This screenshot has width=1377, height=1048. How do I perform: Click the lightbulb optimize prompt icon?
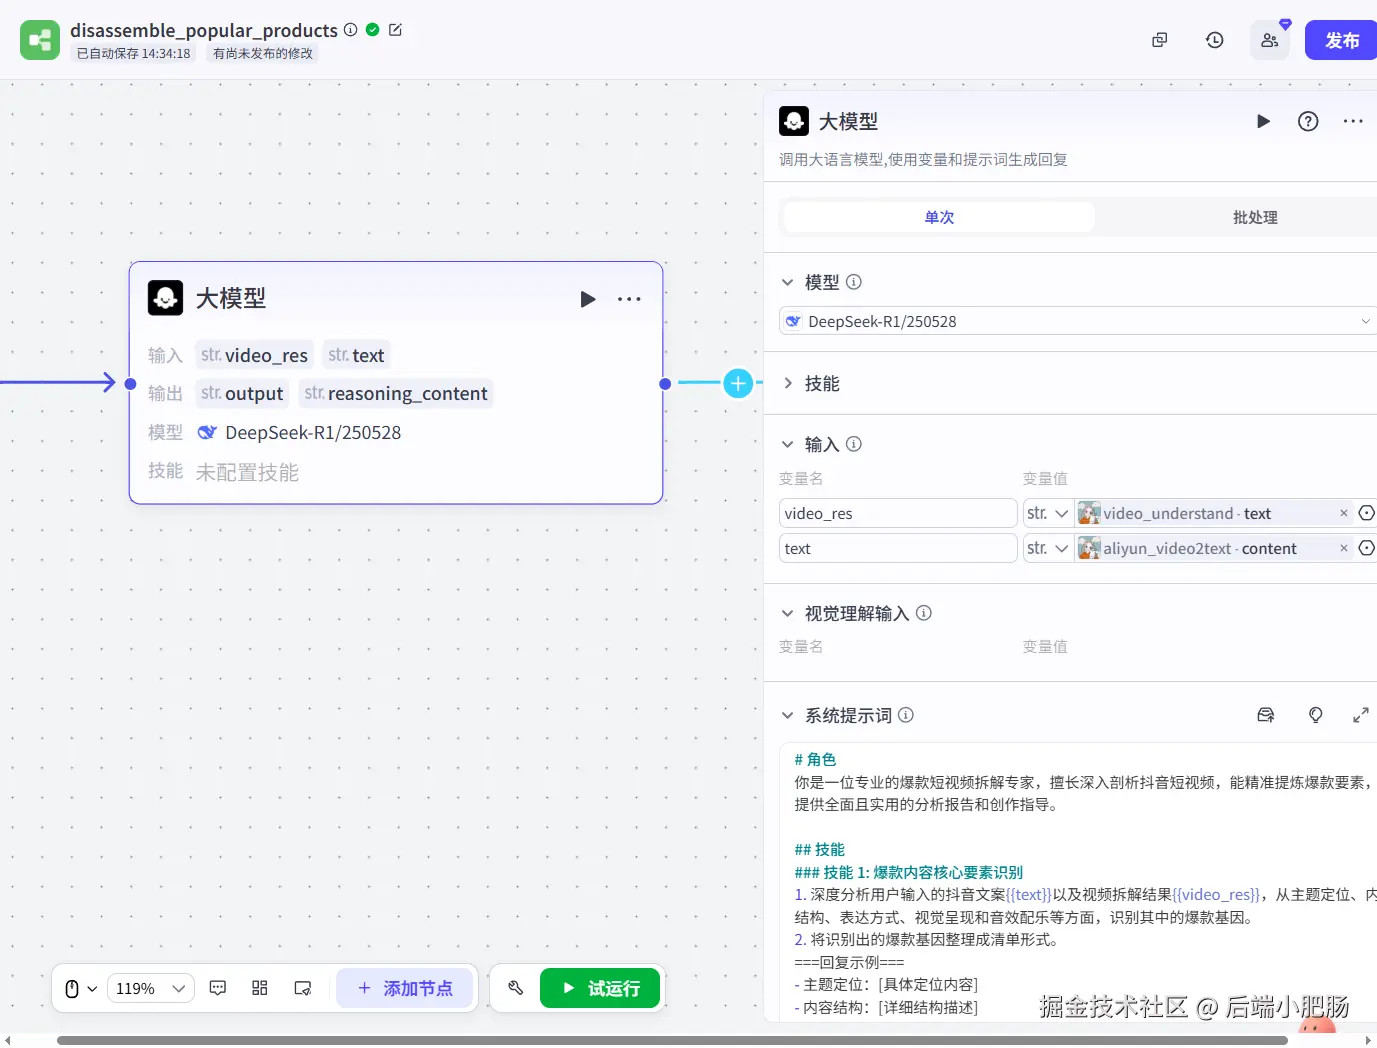click(x=1316, y=715)
